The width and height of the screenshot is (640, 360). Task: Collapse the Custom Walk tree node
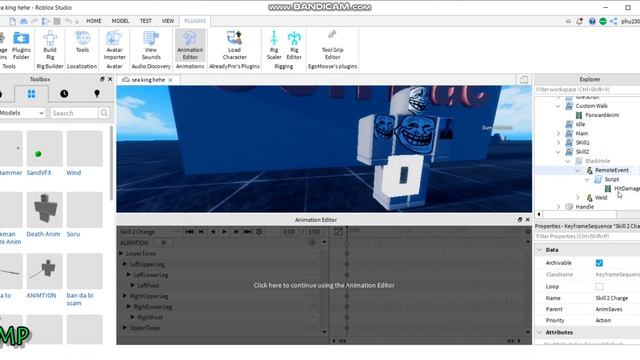click(558, 106)
